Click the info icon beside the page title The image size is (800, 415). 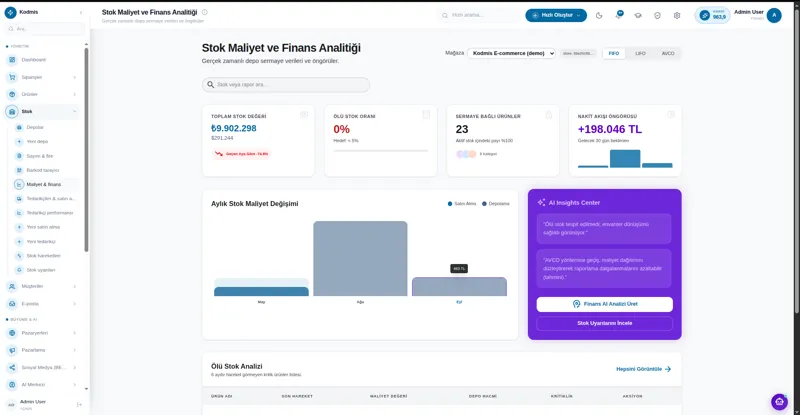coord(205,12)
